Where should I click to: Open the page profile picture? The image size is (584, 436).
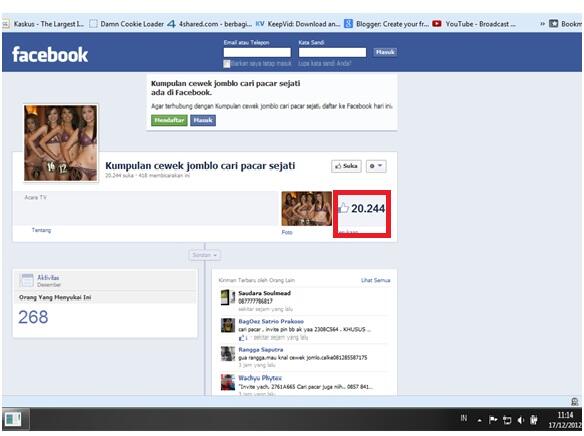tap(61, 143)
